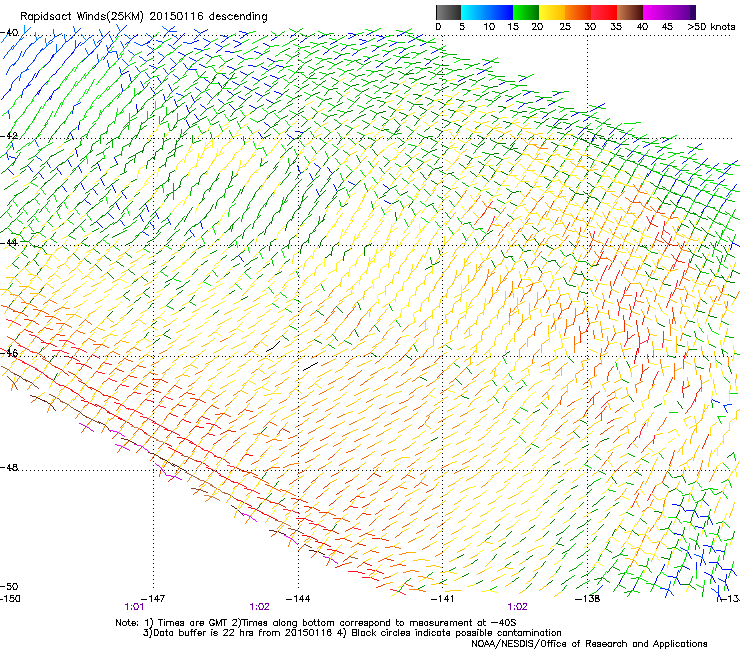Click the longitude label '-138'
The image size is (740, 650).
click(588, 599)
